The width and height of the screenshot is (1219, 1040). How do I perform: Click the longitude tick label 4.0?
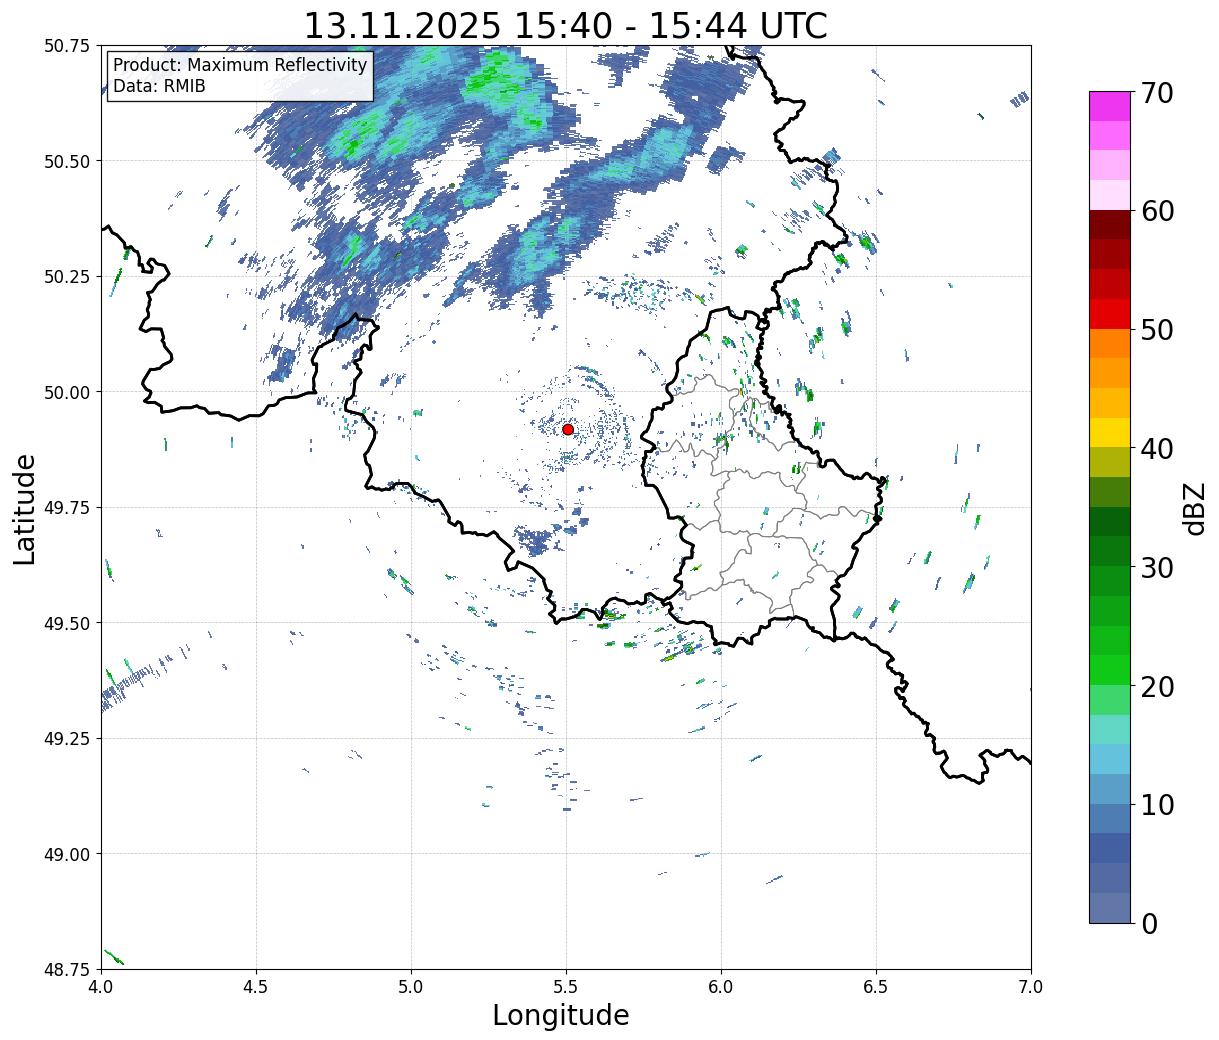(100, 987)
